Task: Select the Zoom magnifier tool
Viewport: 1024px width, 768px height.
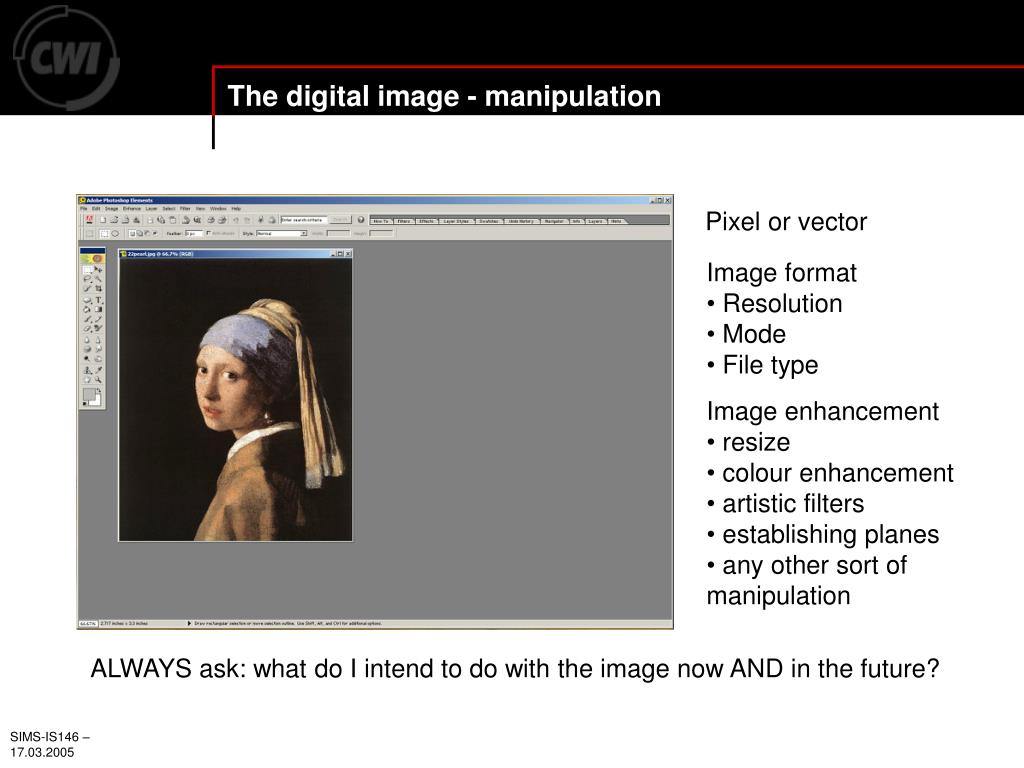Action: (99, 379)
